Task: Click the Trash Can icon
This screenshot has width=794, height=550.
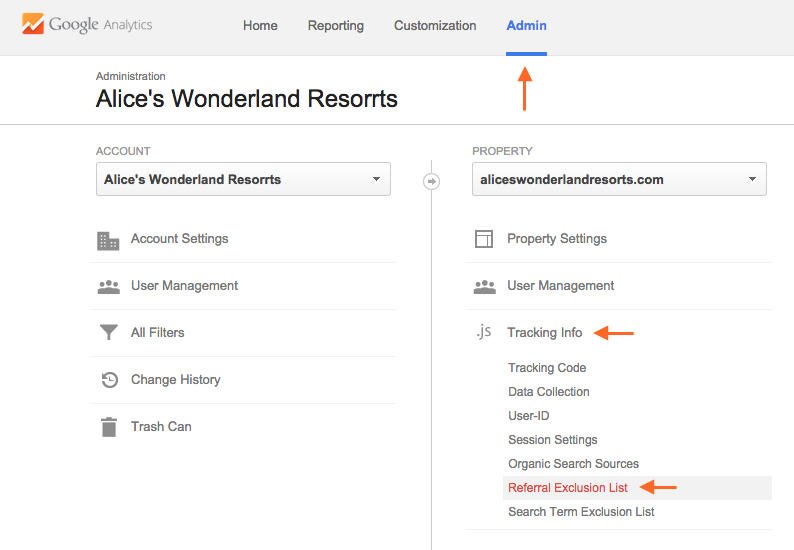Action: click(109, 427)
